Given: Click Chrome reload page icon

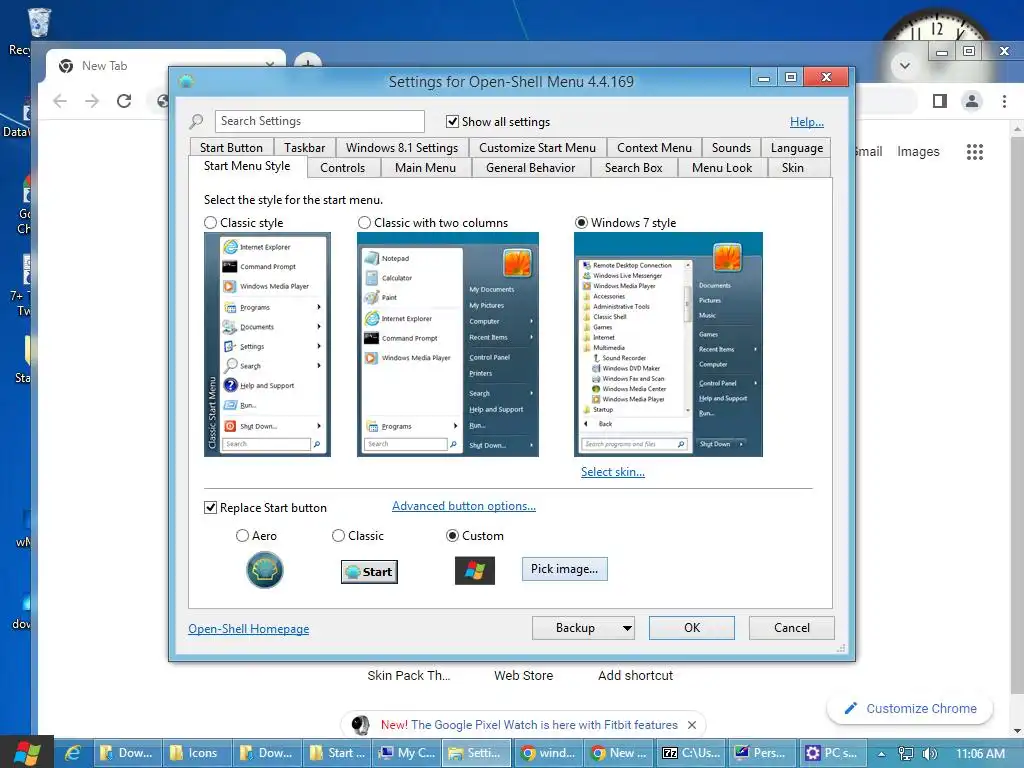Looking at the screenshot, I should 124,101.
